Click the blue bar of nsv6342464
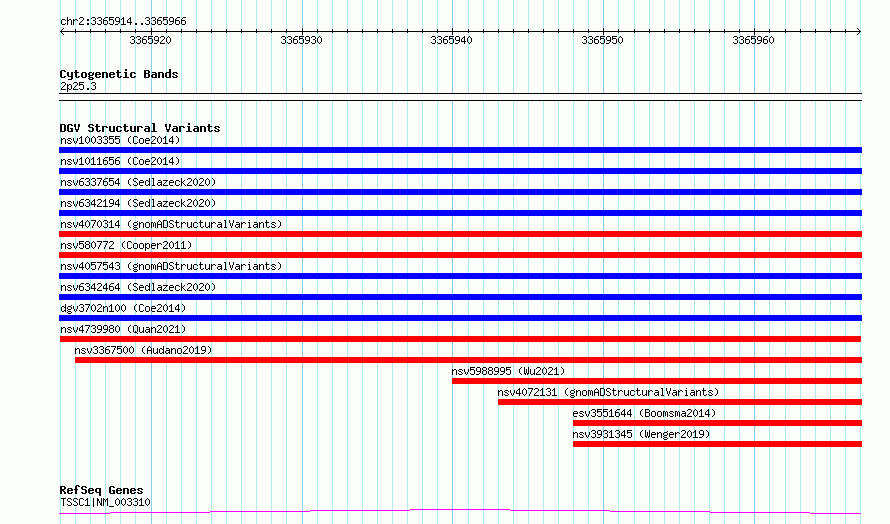The height and width of the screenshot is (524, 890). [460, 297]
